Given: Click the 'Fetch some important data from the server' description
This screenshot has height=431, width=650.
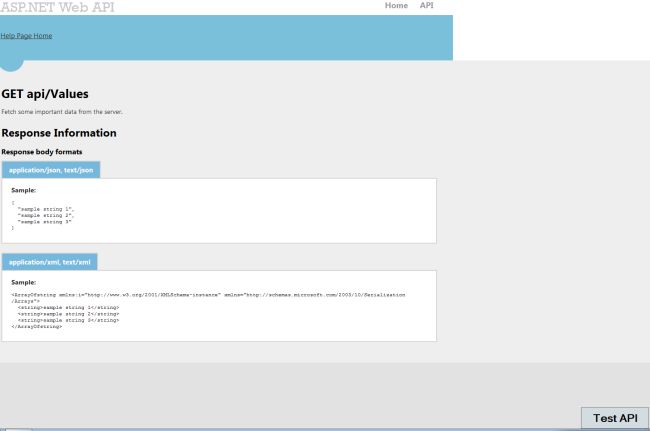Looking at the screenshot, I should (62, 112).
